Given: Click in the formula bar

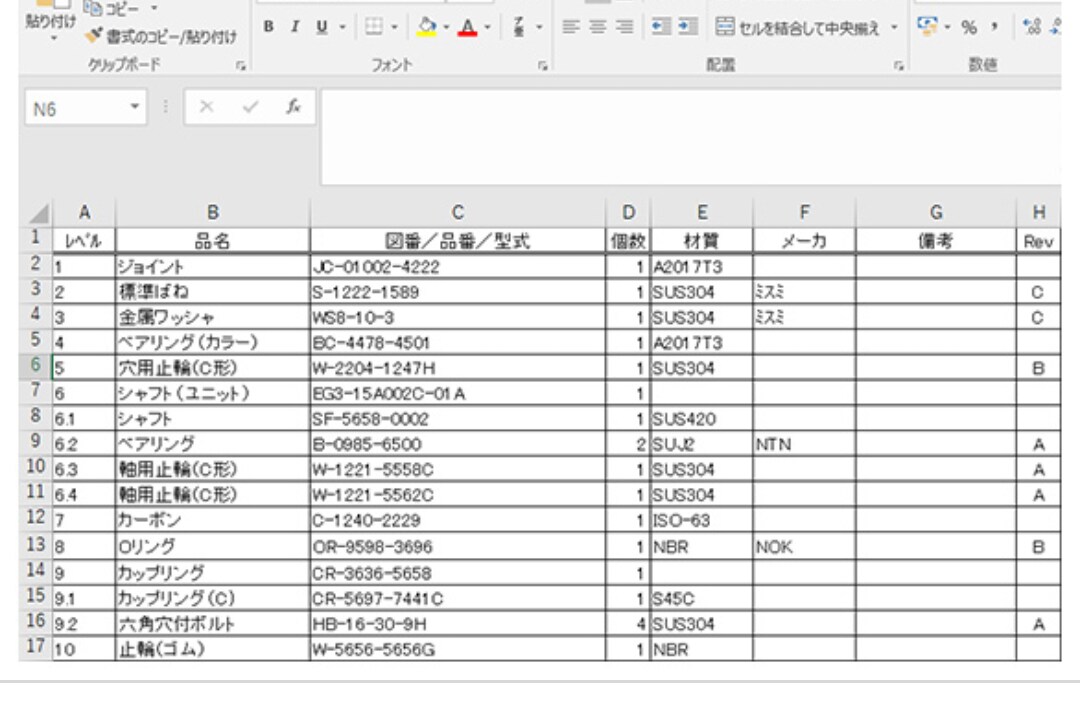Looking at the screenshot, I should click(691, 137).
